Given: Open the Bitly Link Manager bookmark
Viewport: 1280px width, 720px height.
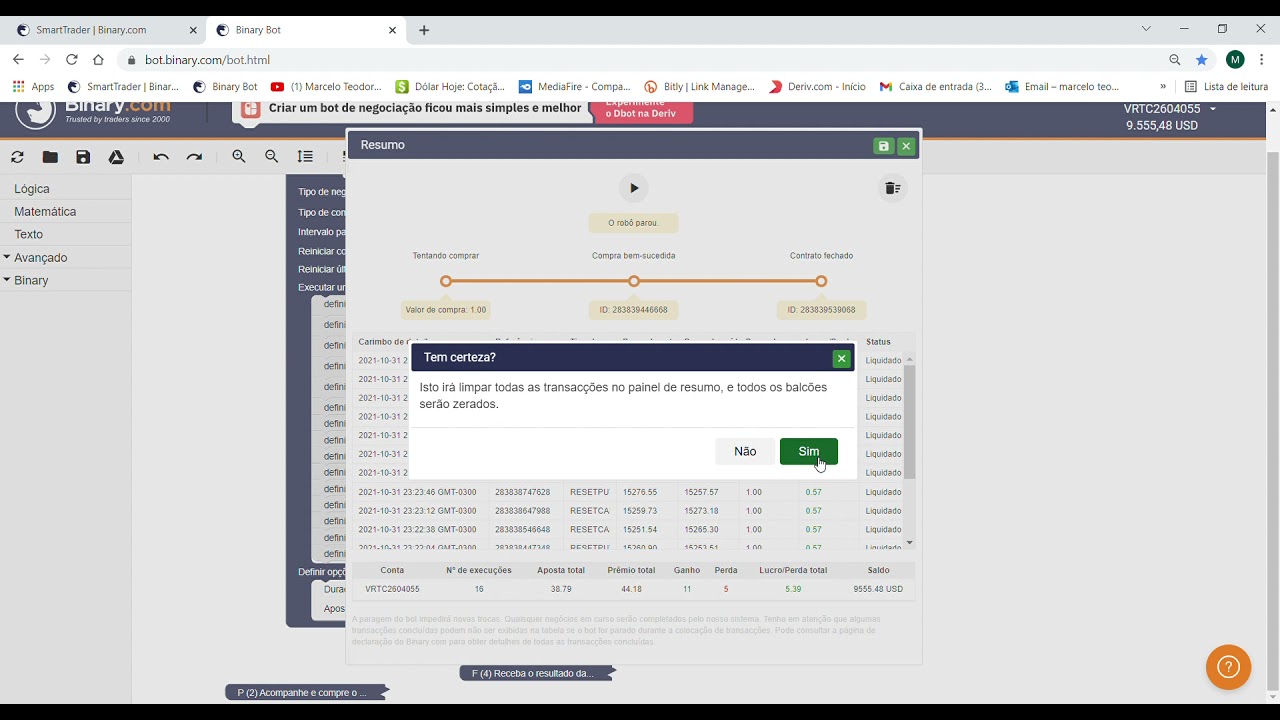Looking at the screenshot, I should [x=700, y=87].
